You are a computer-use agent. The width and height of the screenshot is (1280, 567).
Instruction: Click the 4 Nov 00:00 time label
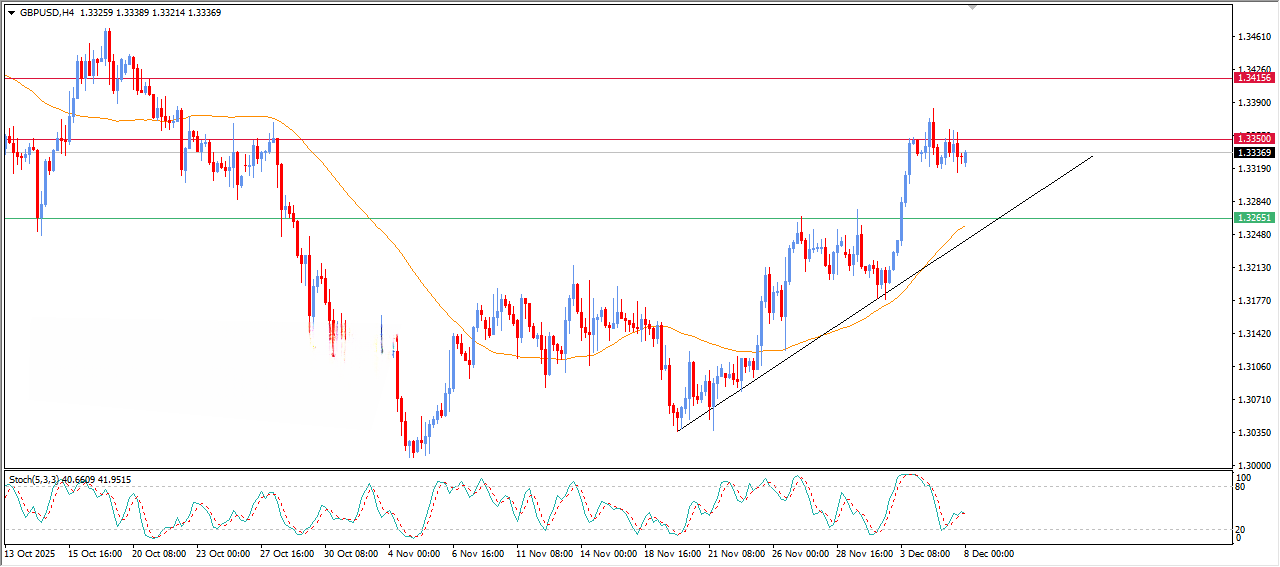point(413,553)
